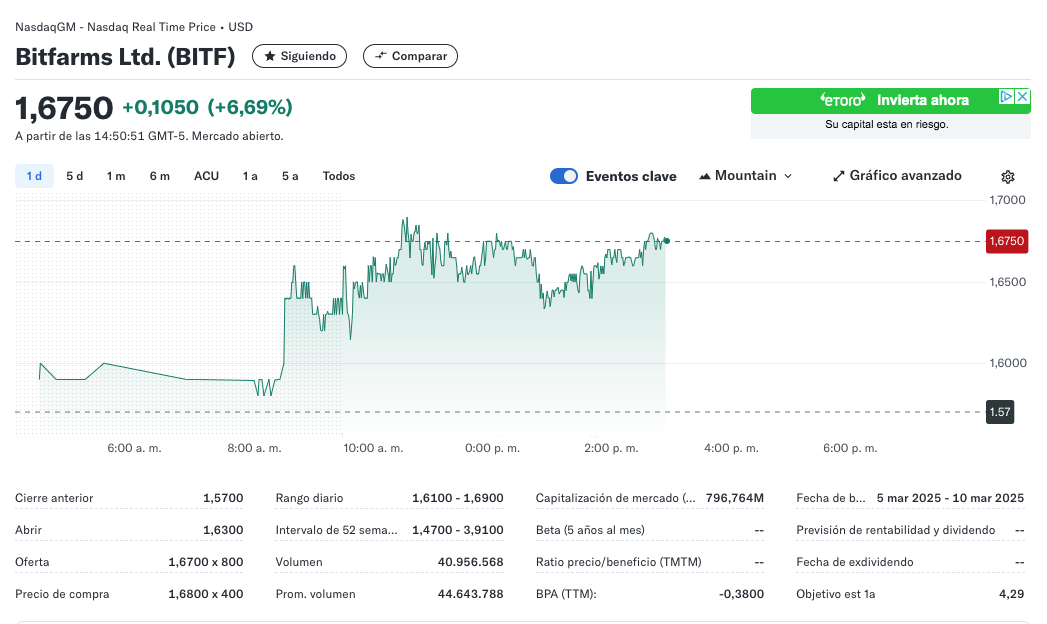Click the (+6,69%) percentage change
The image size is (1047, 624).
pyautogui.click(x=250, y=107)
